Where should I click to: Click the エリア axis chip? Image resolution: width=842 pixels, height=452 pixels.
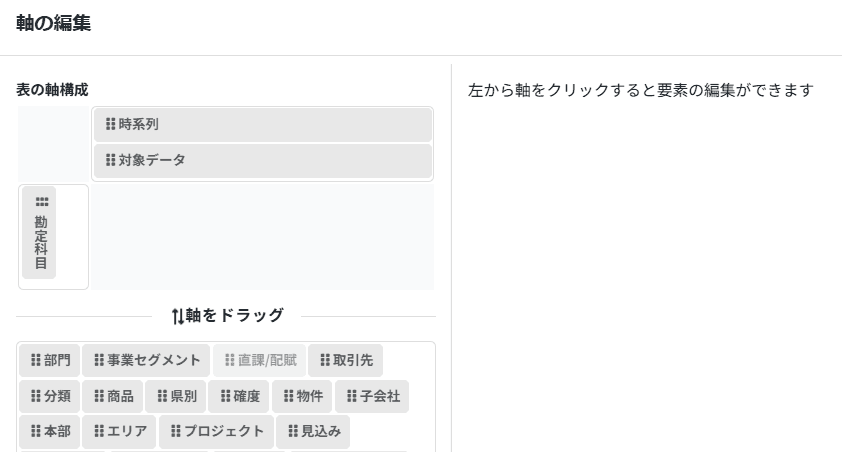[120, 431]
